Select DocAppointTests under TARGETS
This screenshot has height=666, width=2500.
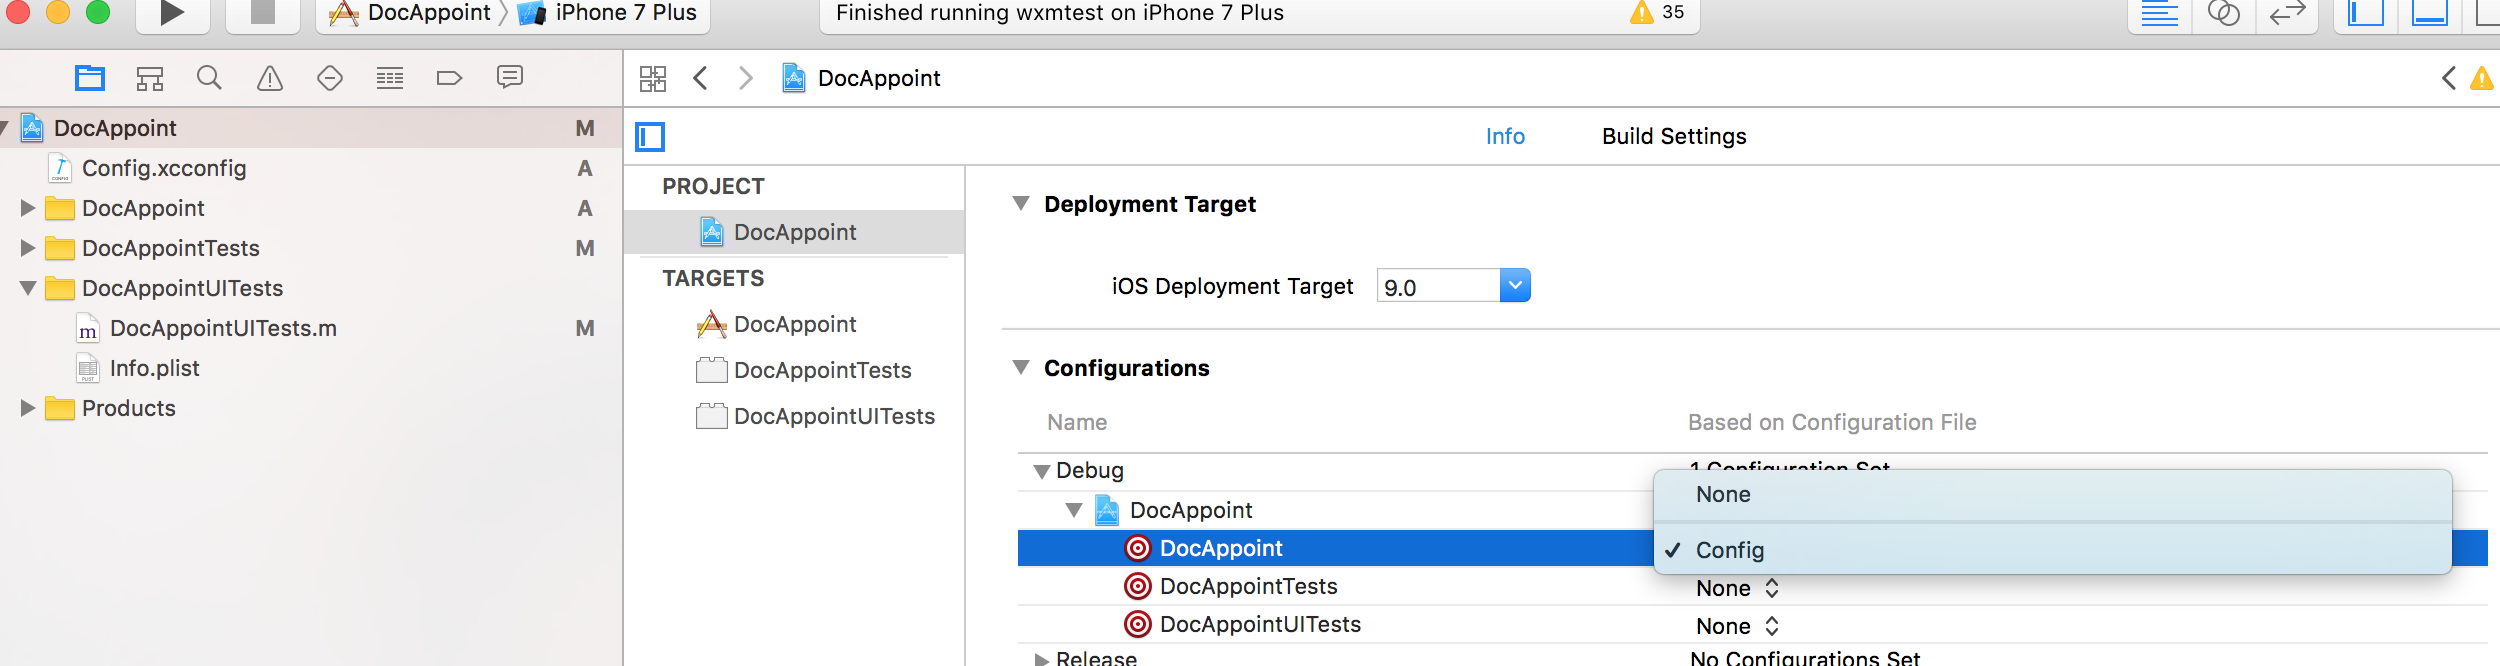[x=794, y=370]
